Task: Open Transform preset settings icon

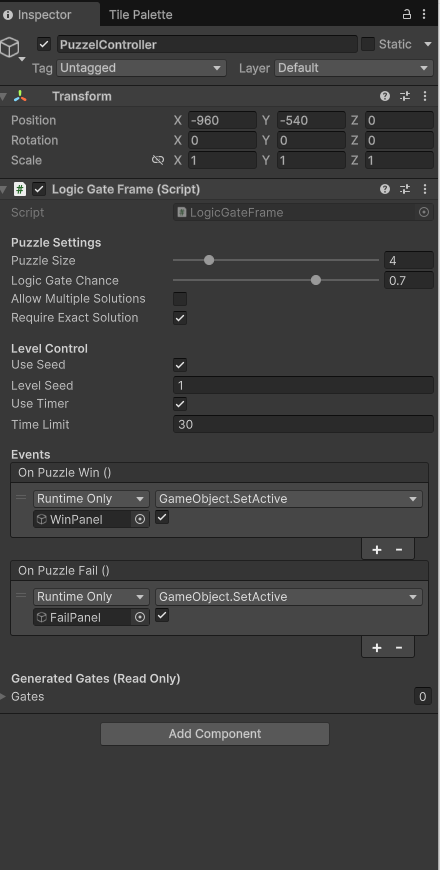Action: (x=405, y=96)
